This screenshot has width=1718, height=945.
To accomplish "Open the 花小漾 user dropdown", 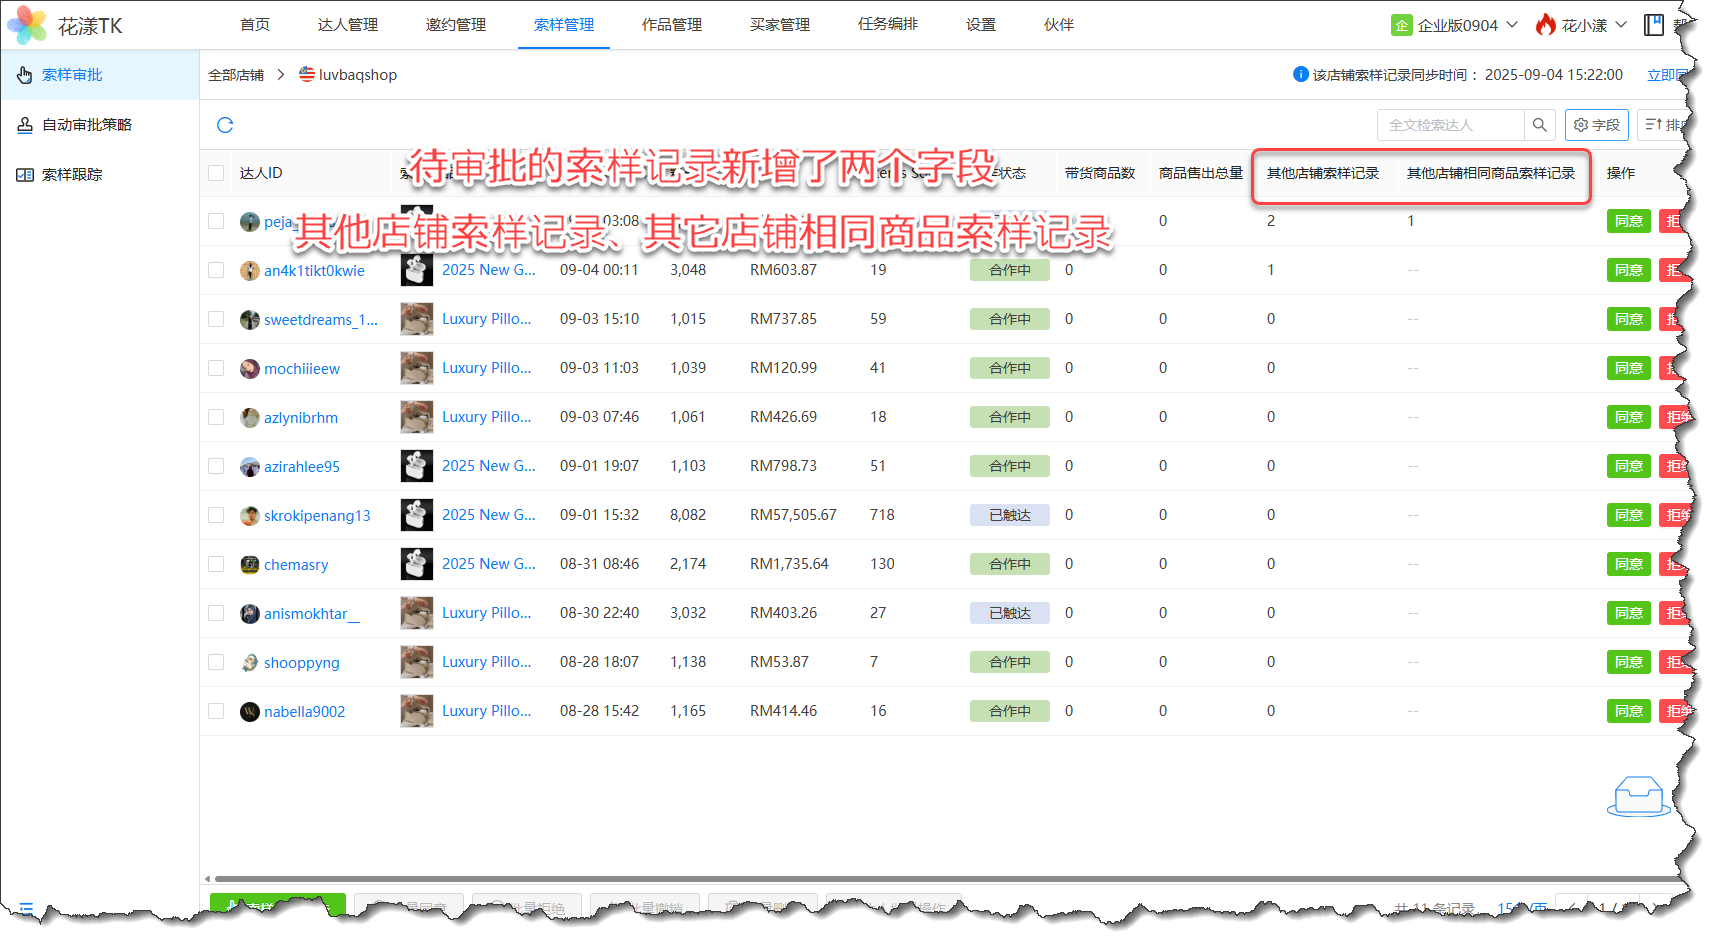I will [1621, 25].
